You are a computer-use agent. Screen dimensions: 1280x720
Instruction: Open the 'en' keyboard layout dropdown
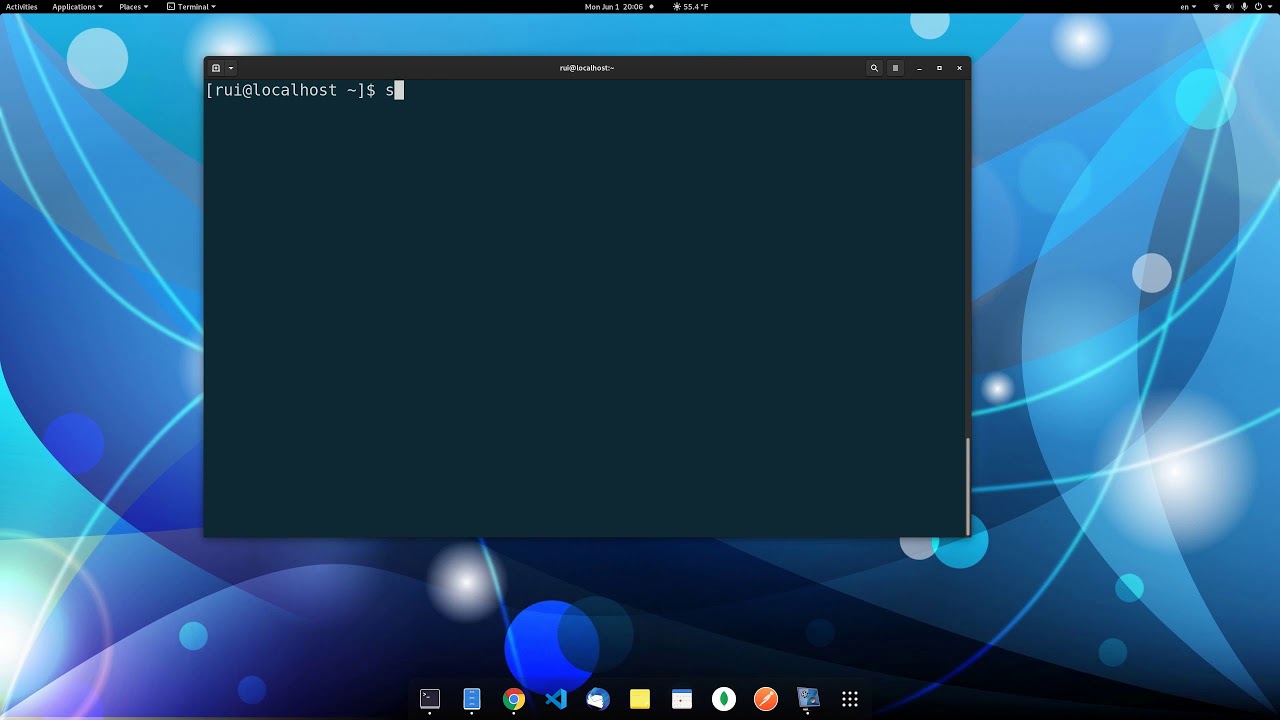click(x=1188, y=7)
